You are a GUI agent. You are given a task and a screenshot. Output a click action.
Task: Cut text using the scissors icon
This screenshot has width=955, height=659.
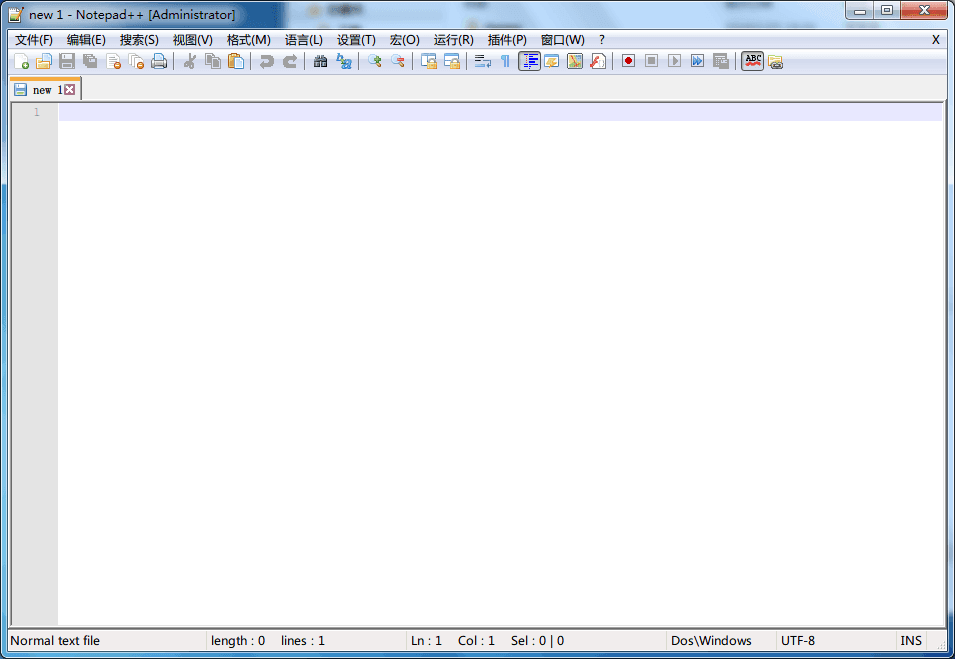188,61
